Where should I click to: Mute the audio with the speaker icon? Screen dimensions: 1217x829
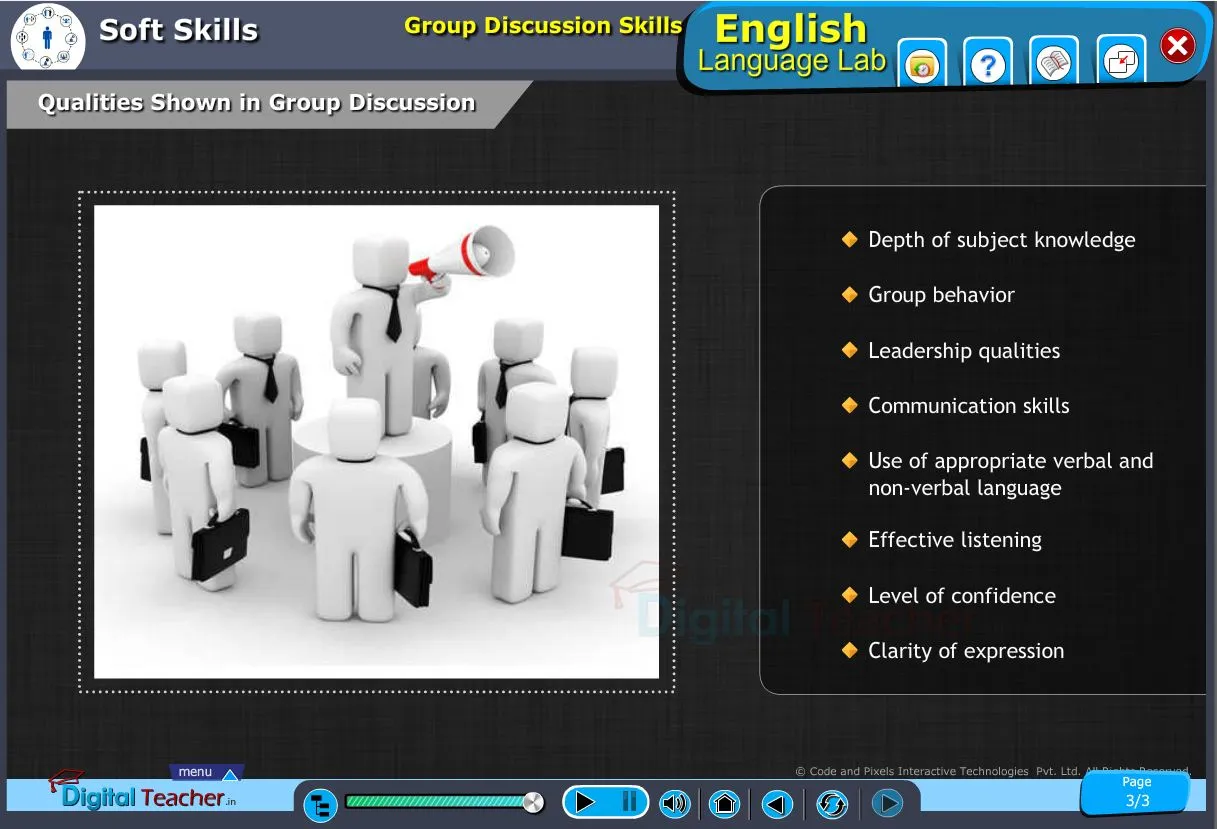(x=675, y=803)
